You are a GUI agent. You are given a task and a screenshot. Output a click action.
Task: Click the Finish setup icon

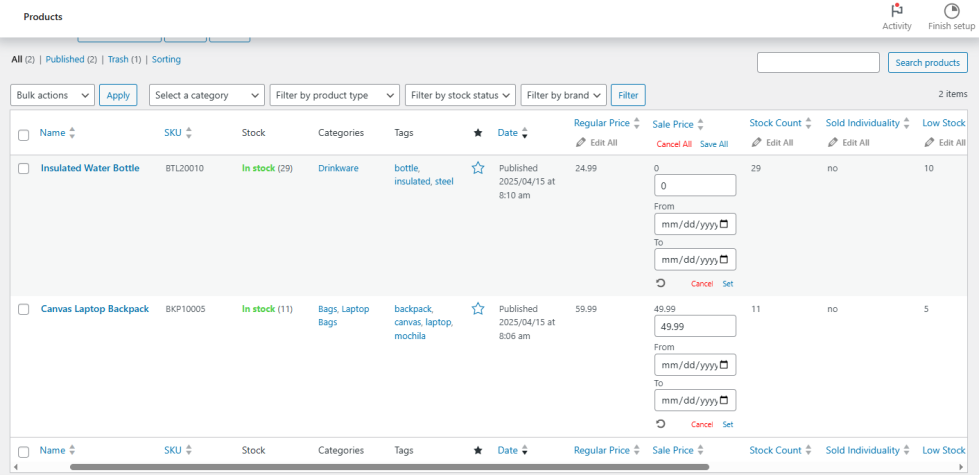coord(951,11)
